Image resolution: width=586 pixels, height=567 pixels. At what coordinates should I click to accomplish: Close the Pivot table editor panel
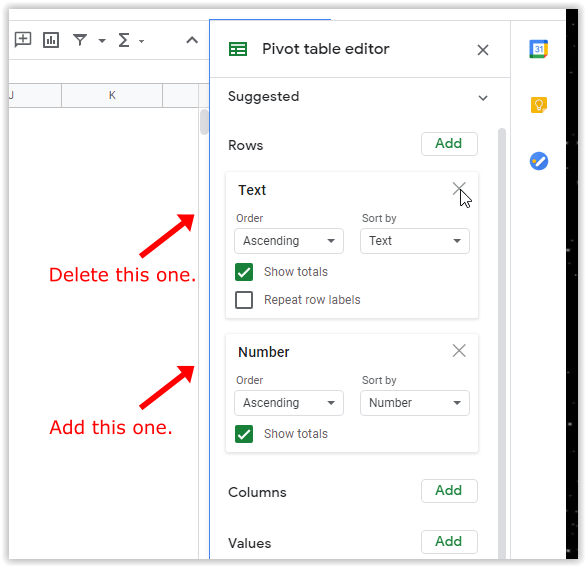pyautogui.click(x=483, y=50)
